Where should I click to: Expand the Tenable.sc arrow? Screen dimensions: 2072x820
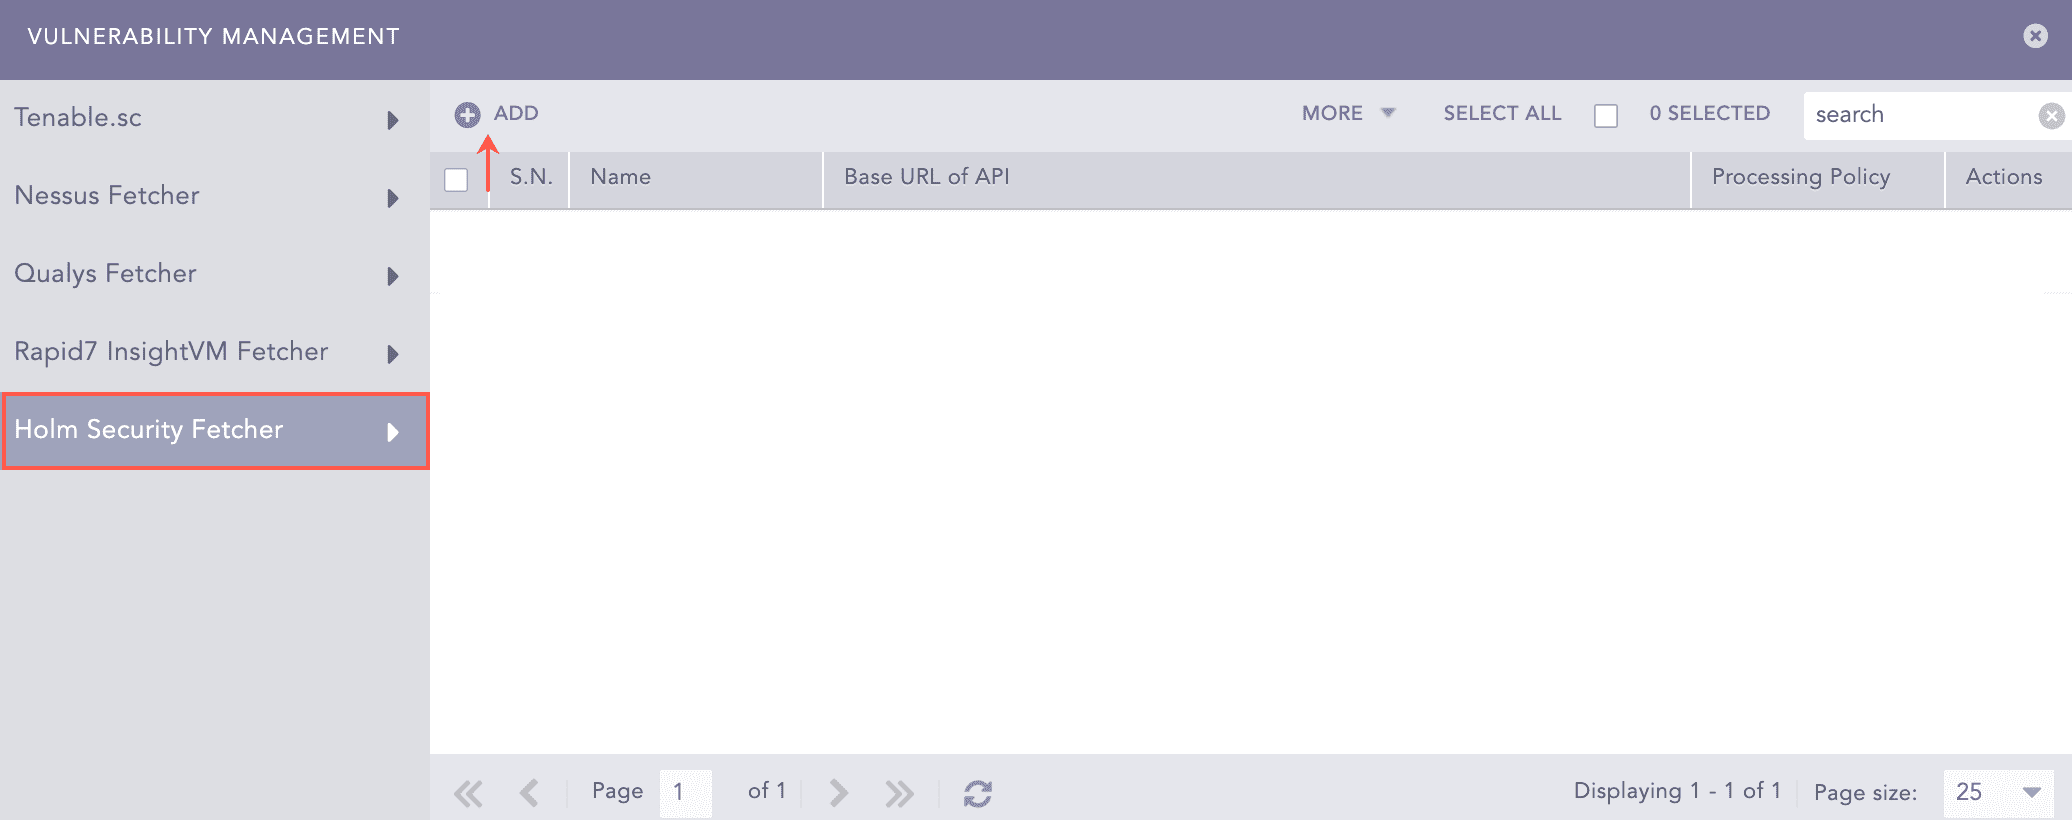tap(393, 120)
